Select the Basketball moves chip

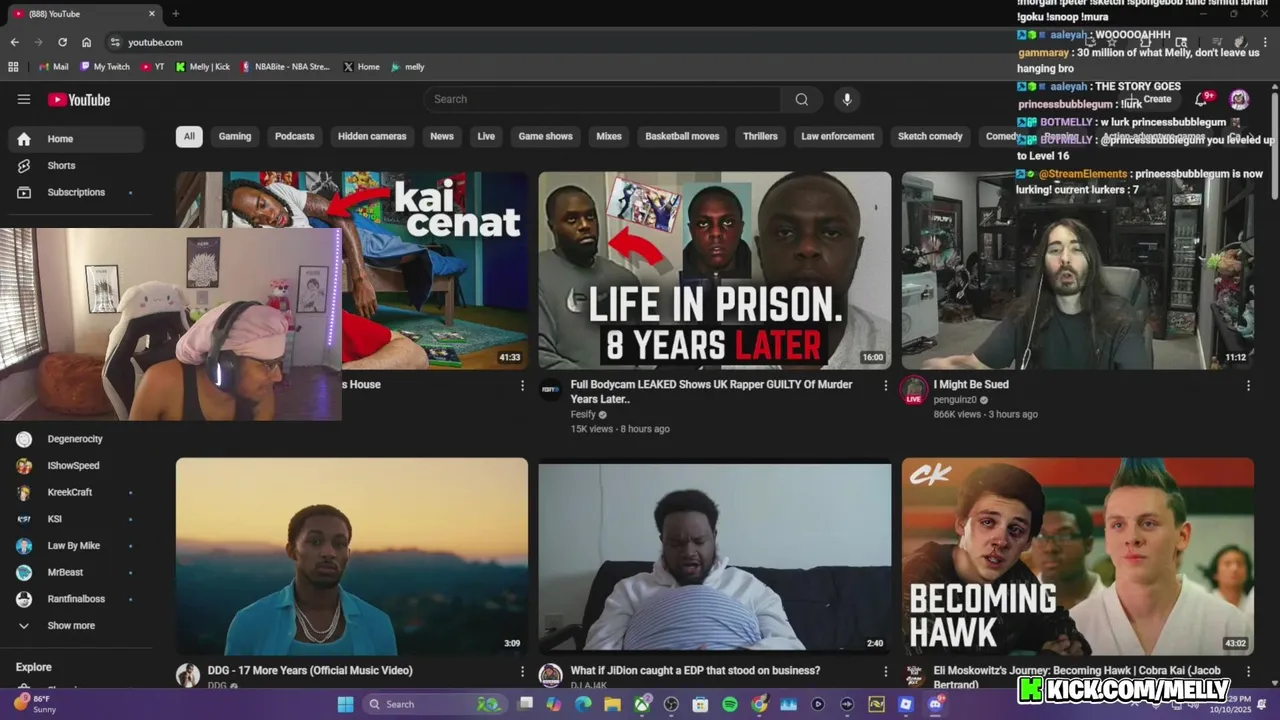(682, 136)
